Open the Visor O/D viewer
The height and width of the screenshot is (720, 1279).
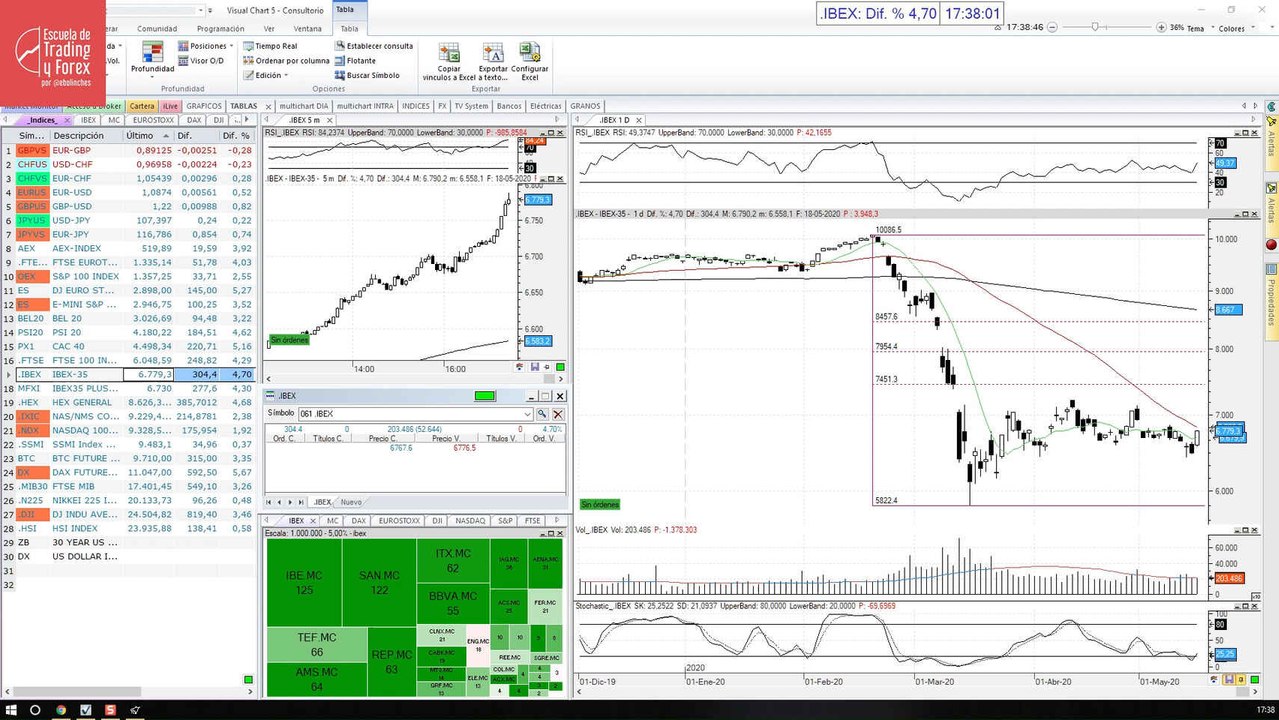[201, 61]
